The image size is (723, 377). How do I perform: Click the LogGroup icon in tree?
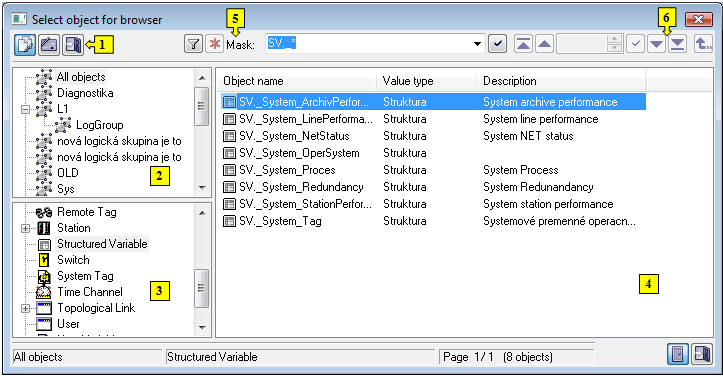[63, 125]
